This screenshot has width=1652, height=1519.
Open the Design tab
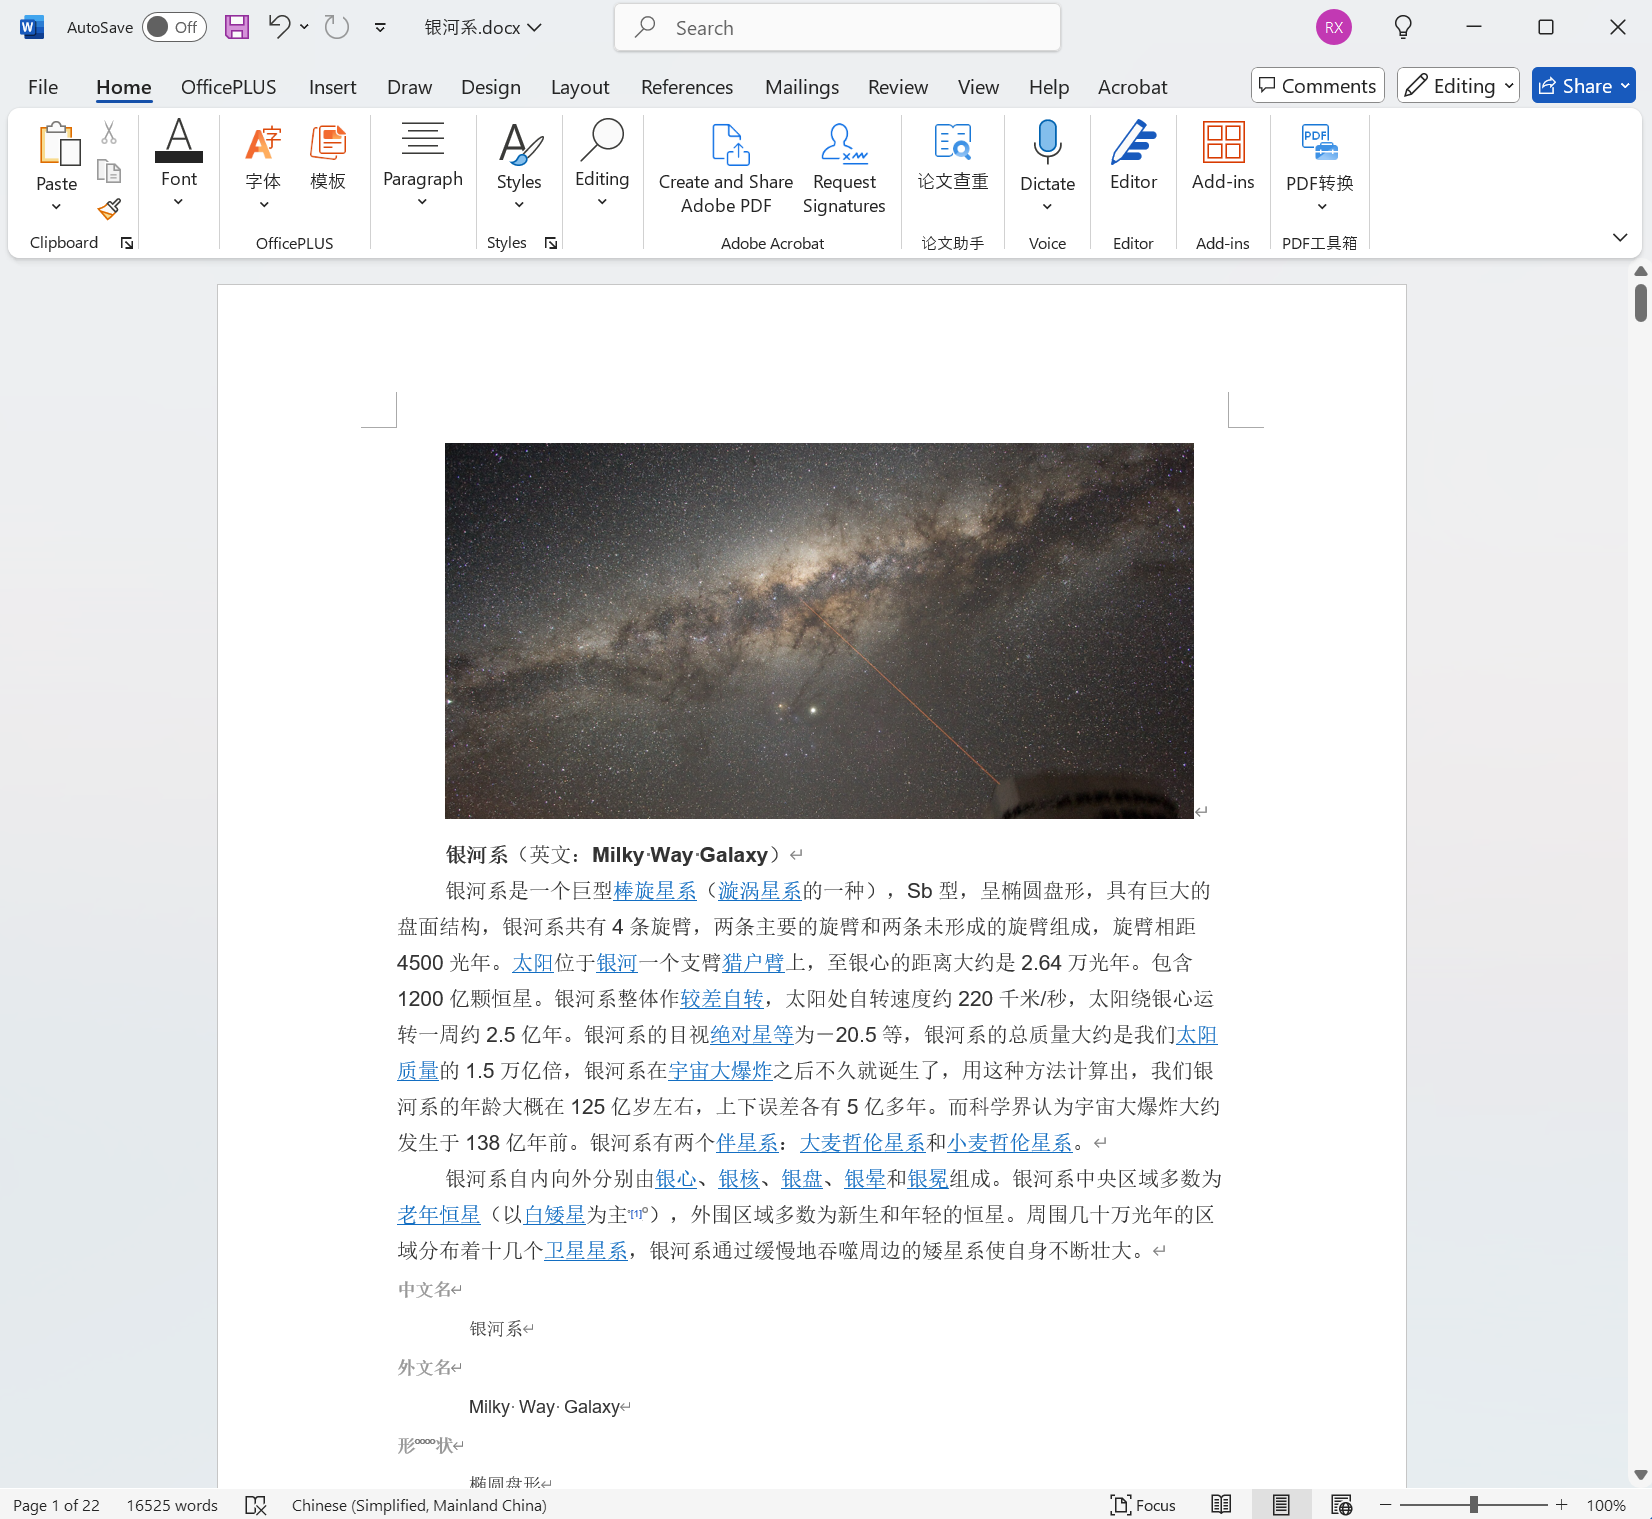click(x=490, y=87)
